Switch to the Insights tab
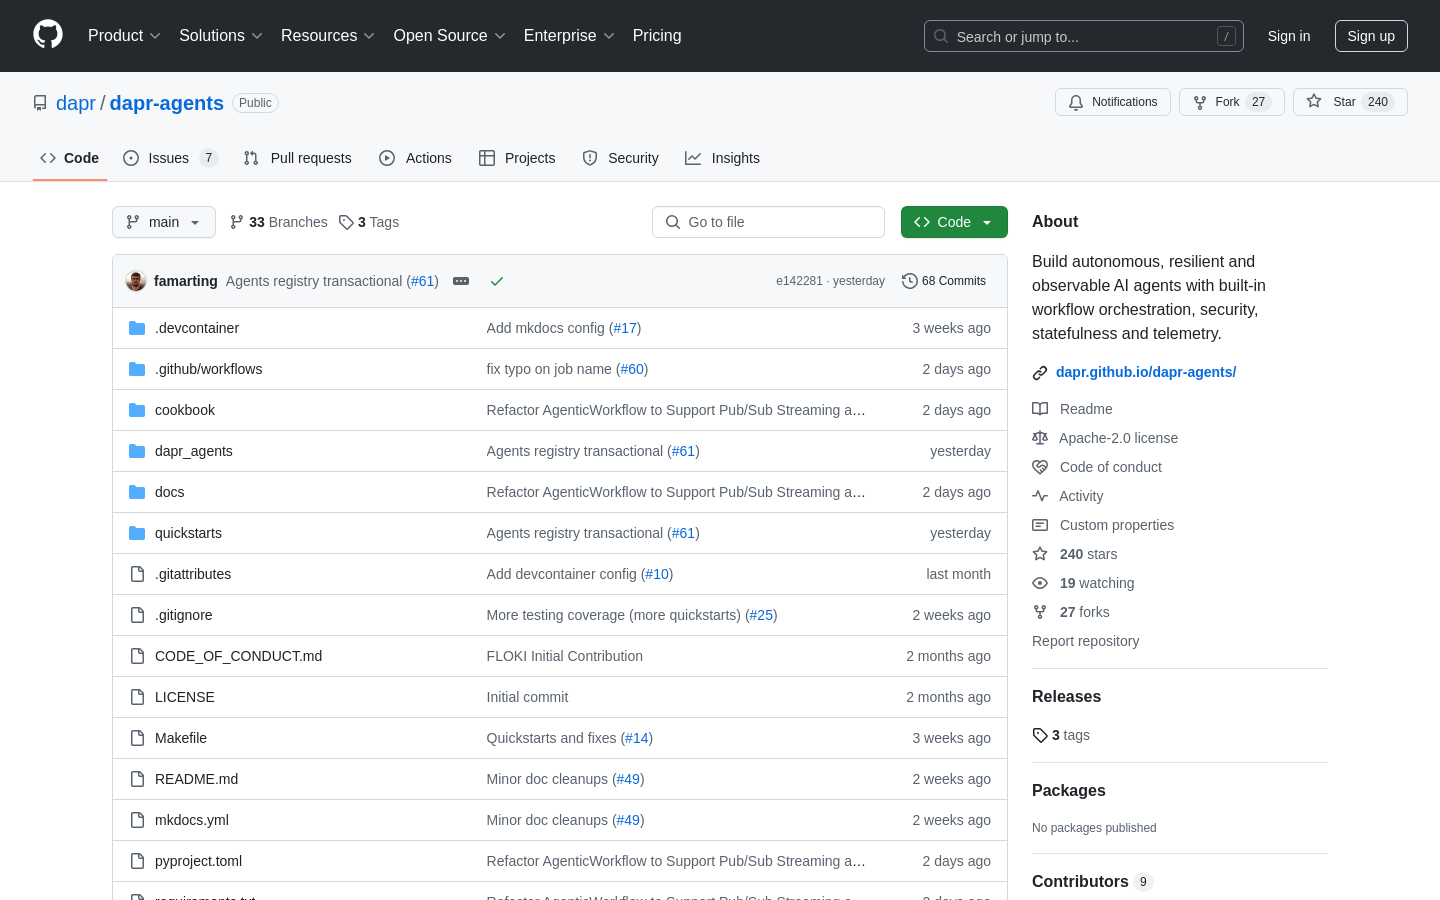Viewport: 1440px width, 900px height. 722,158
